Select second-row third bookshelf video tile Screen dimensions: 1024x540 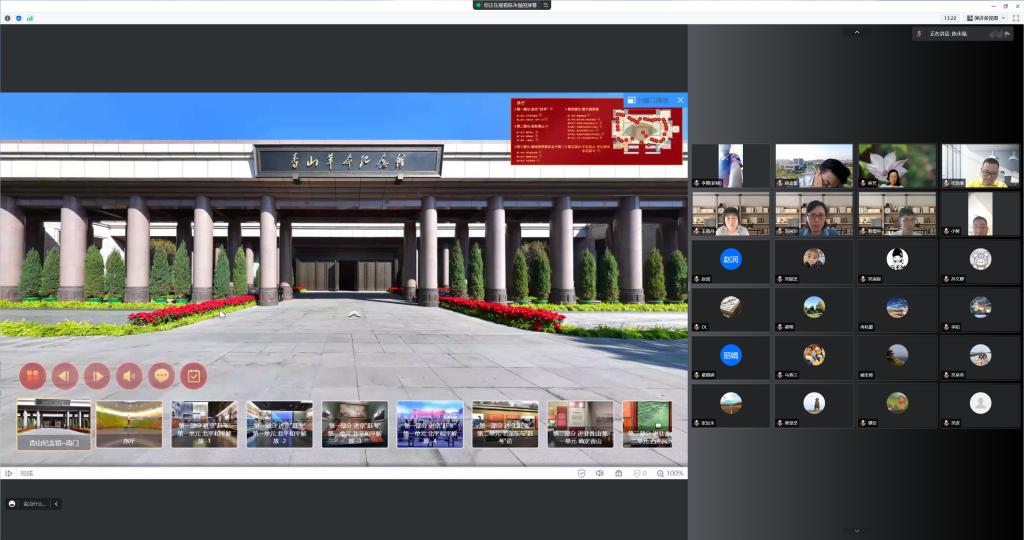click(897, 214)
